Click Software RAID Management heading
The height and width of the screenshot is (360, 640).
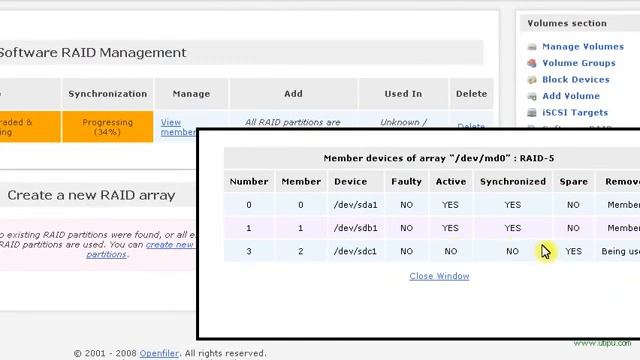point(93,53)
